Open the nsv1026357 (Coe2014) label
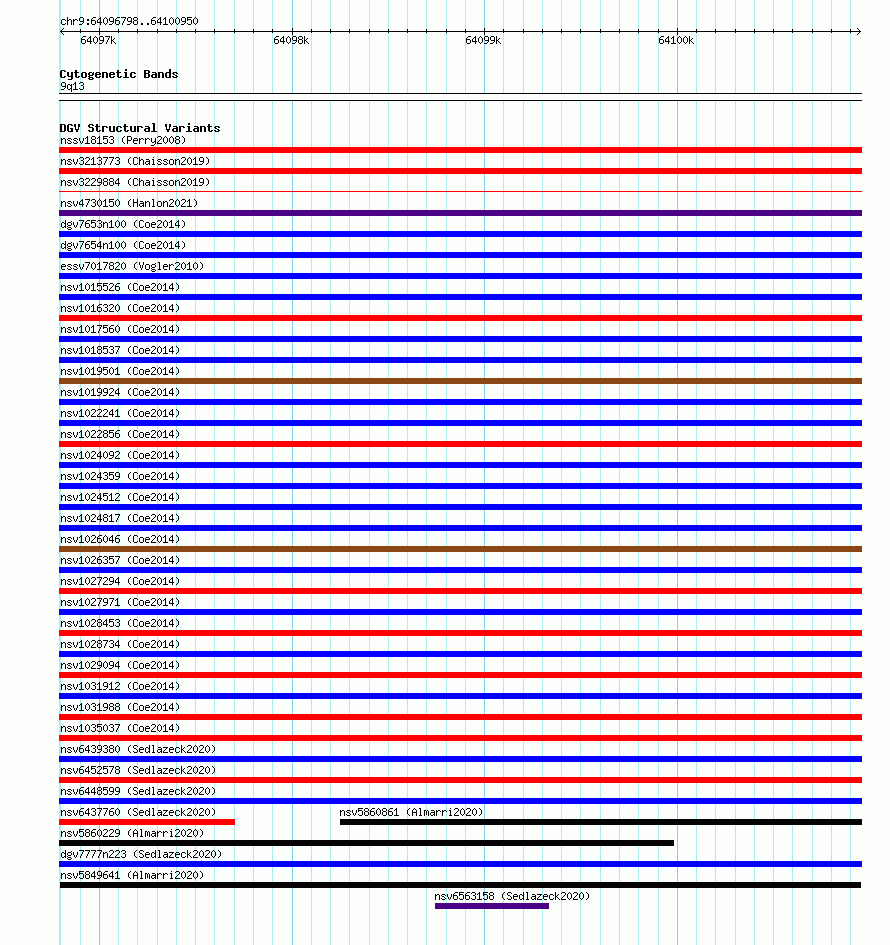The width and height of the screenshot is (890, 945). [x=120, y=560]
